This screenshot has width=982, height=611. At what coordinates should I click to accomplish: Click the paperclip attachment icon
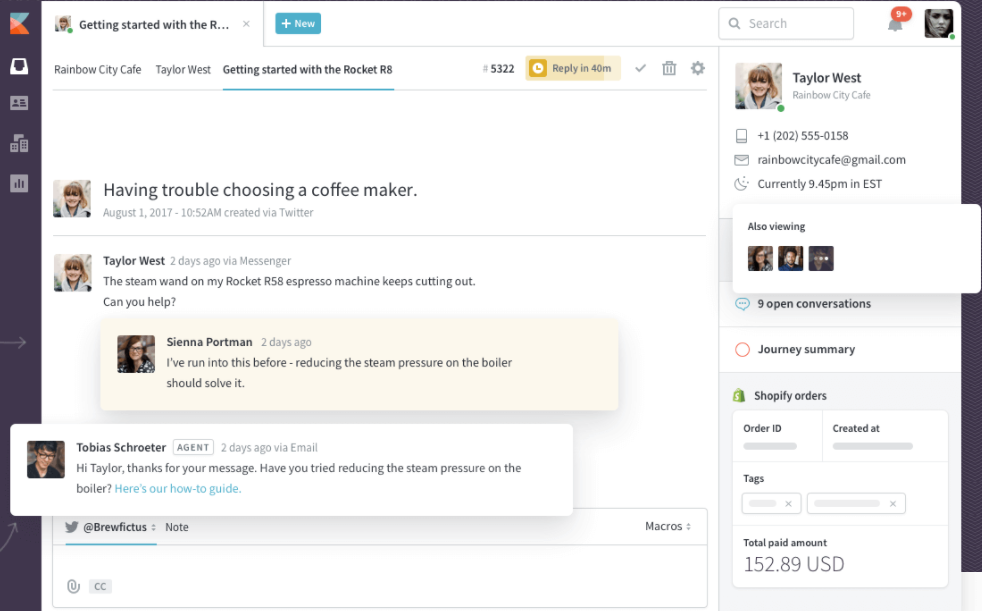click(73, 586)
